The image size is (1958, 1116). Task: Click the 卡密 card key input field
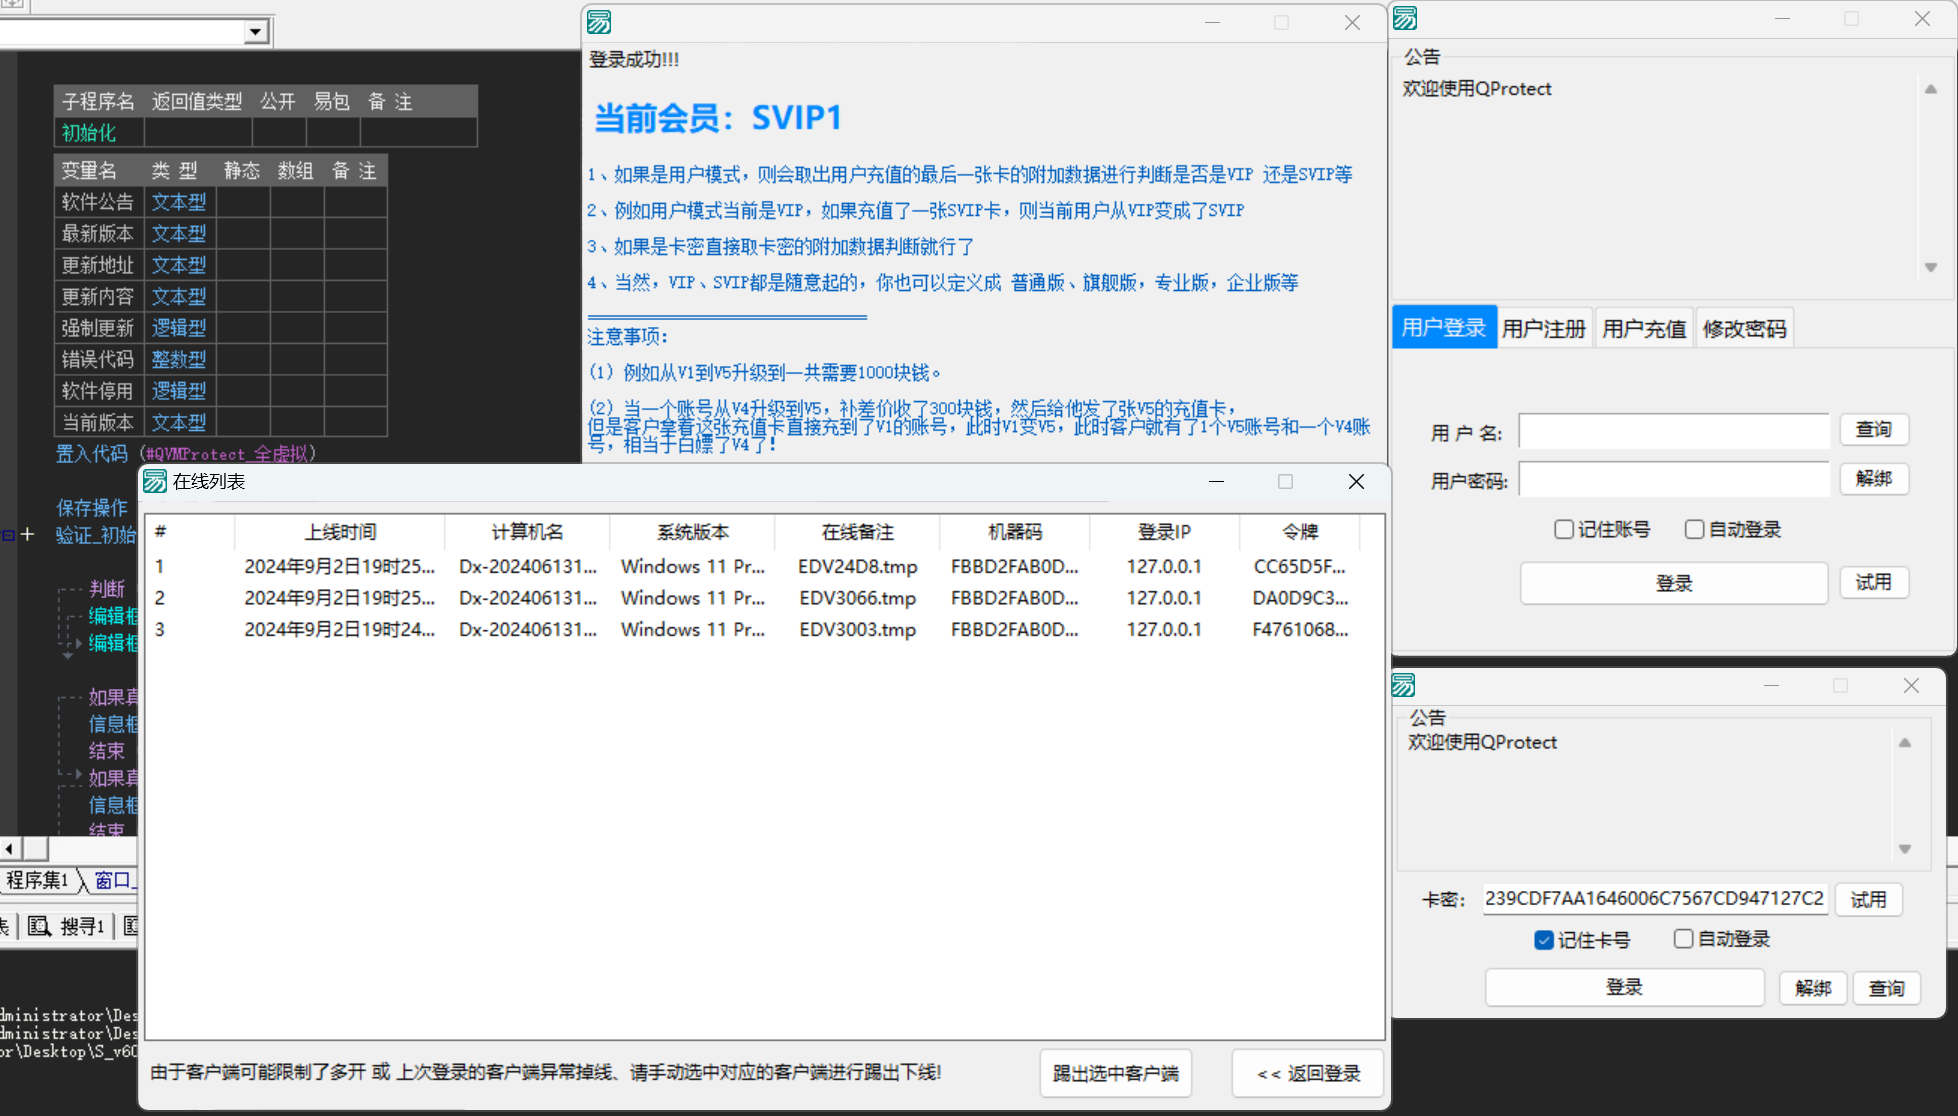pos(1654,898)
